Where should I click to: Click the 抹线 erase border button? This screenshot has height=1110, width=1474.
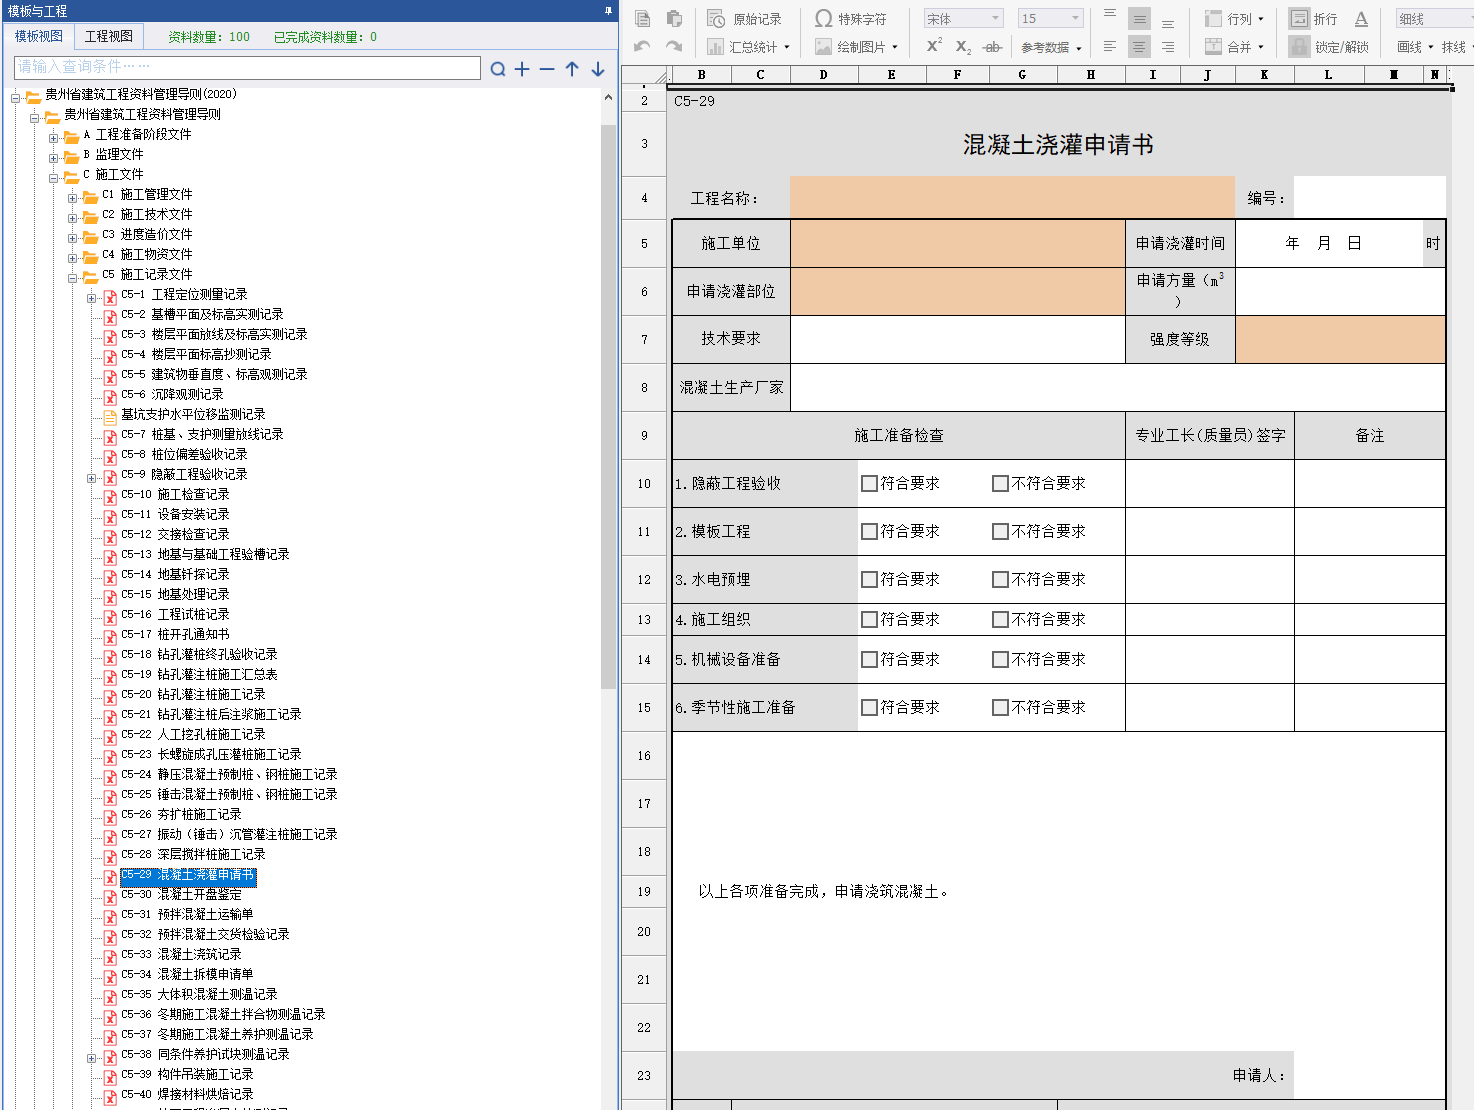pos(1456,47)
